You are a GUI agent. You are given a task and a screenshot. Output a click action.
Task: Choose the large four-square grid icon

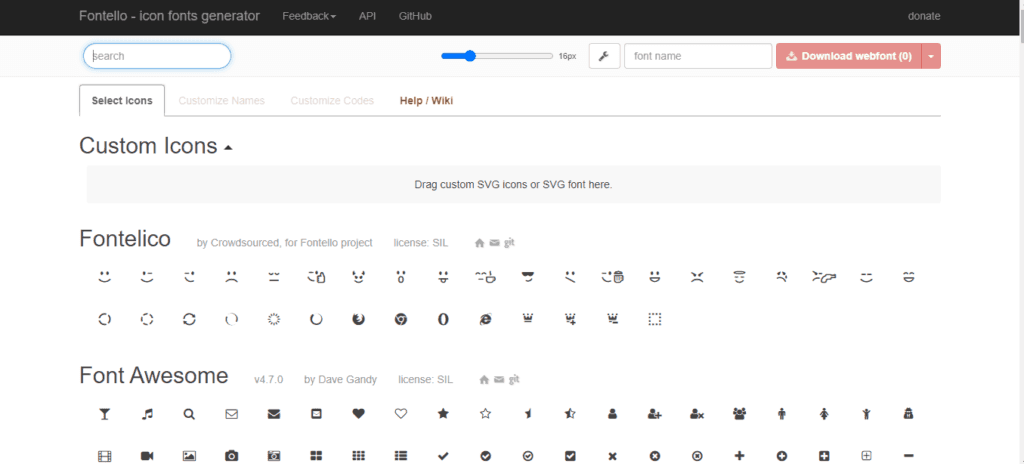[316, 456]
